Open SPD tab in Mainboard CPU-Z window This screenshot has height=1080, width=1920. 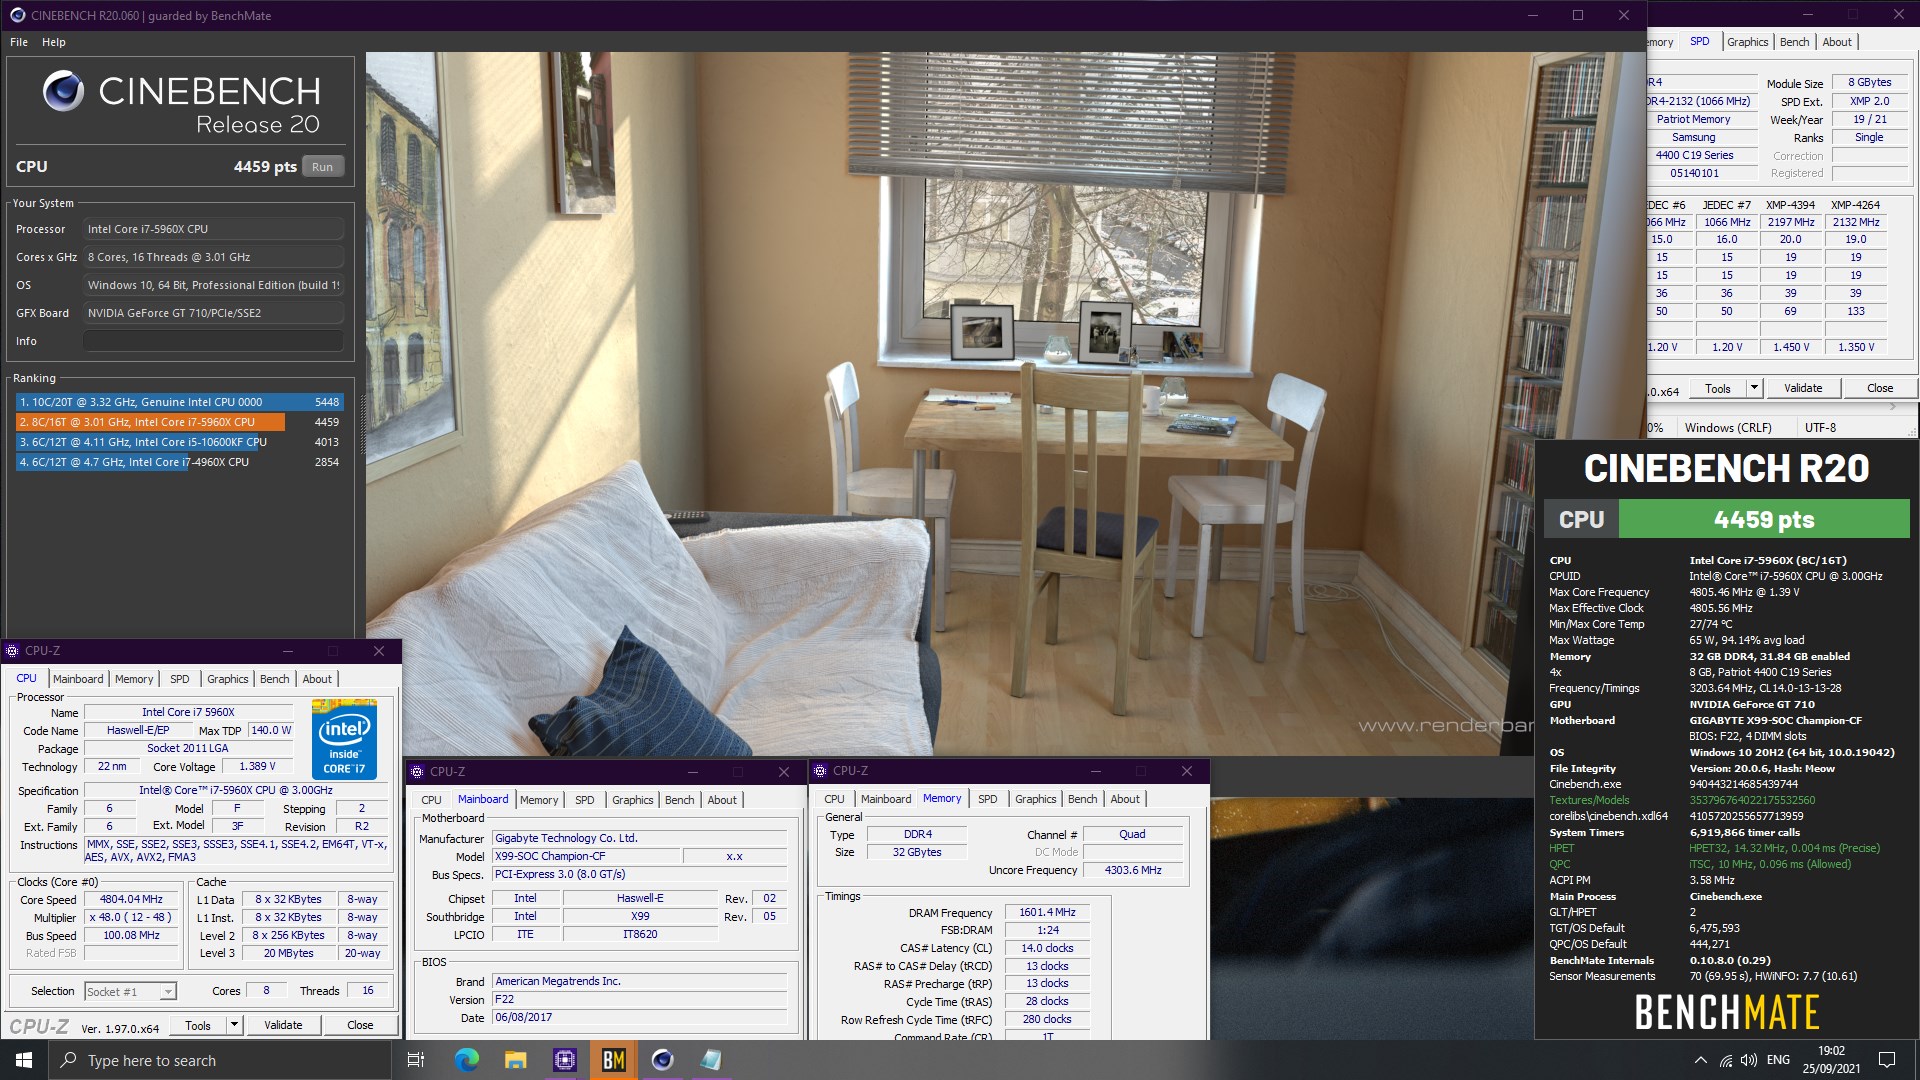pos(585,800)
